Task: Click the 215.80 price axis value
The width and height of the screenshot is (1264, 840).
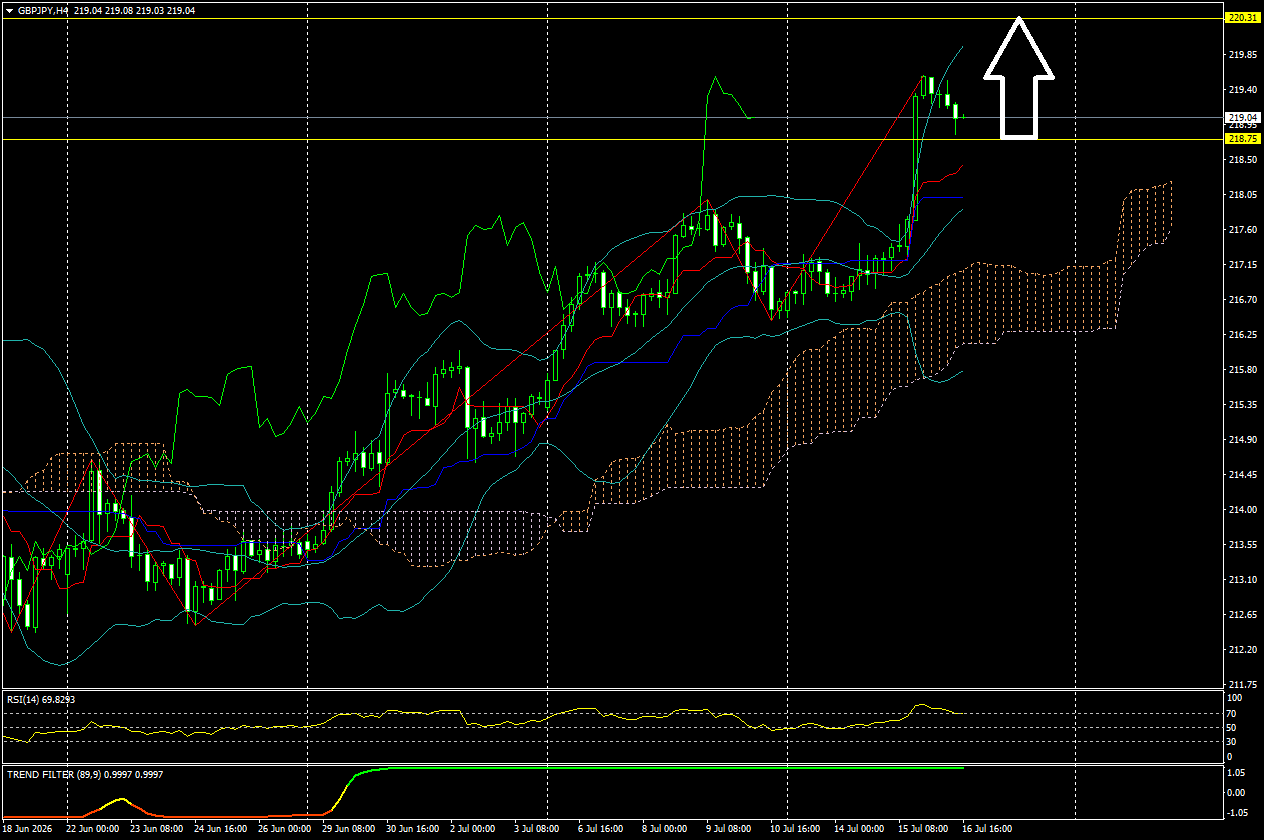Action: tap(1242, 370)
